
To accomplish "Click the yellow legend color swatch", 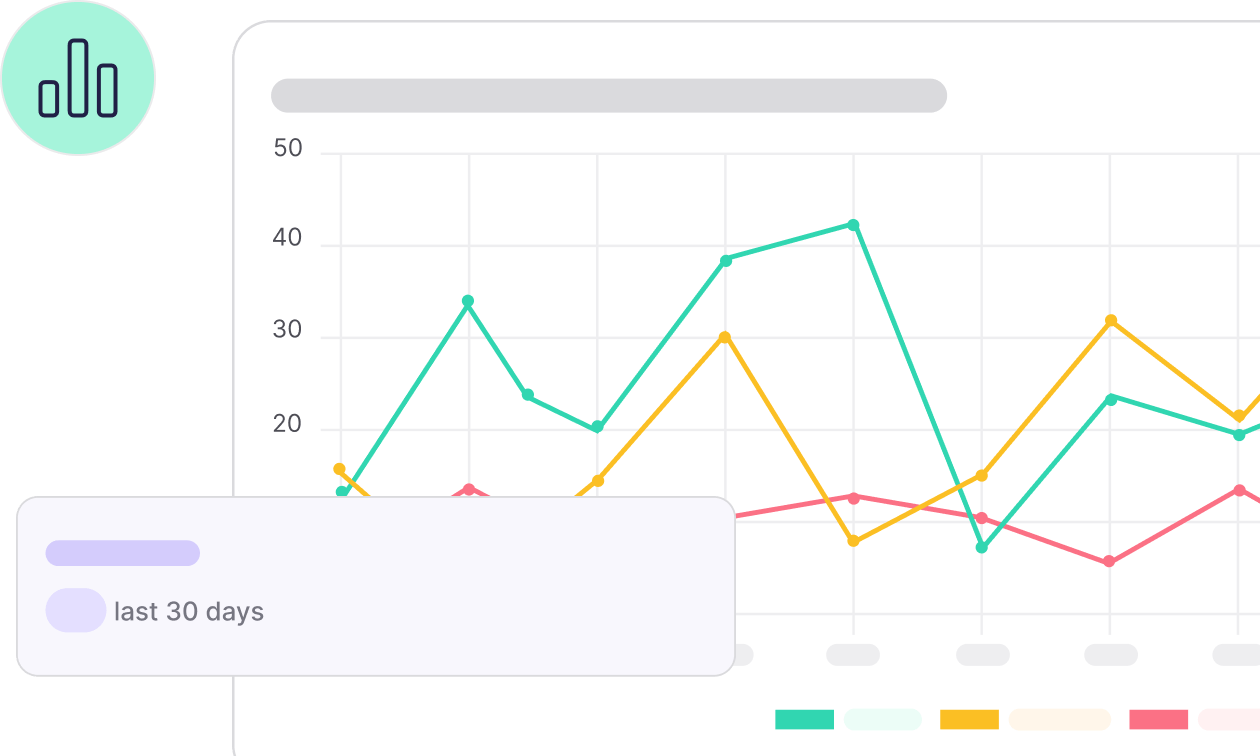I will pos(969,719).
